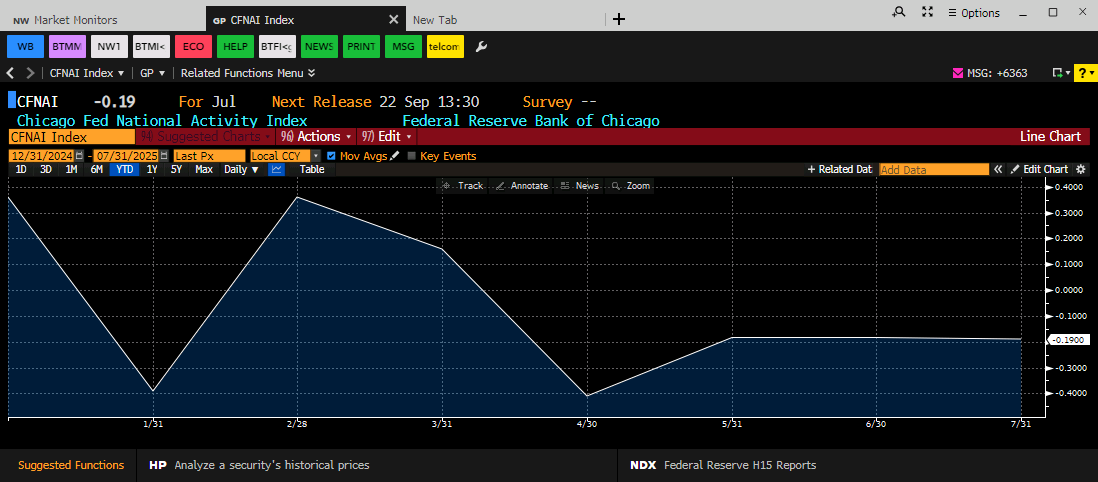
Task: Expand the 94) Suggested Charts dropdown
Action: coord(205,137)
